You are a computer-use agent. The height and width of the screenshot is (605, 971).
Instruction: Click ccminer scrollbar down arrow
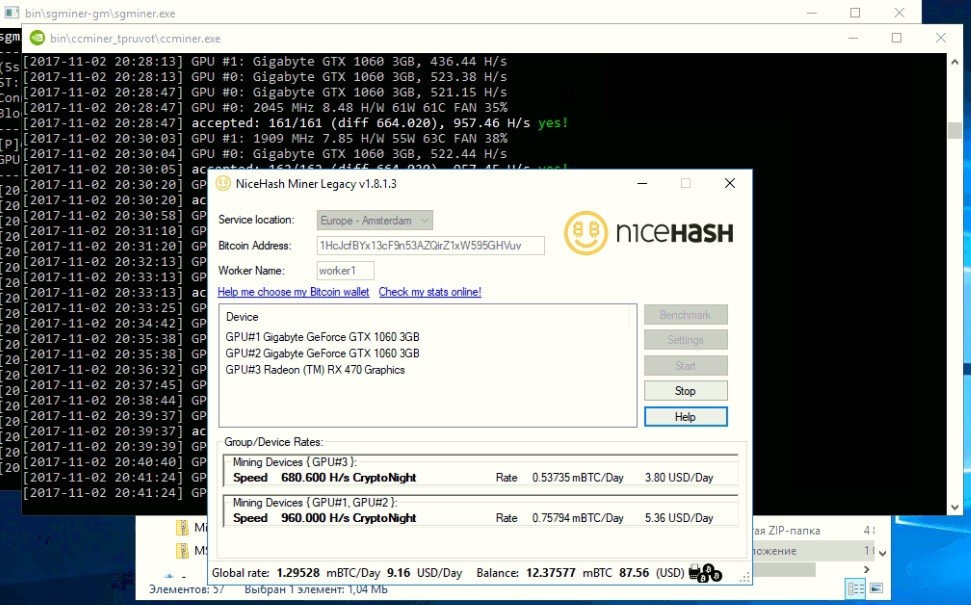[954, 507]
